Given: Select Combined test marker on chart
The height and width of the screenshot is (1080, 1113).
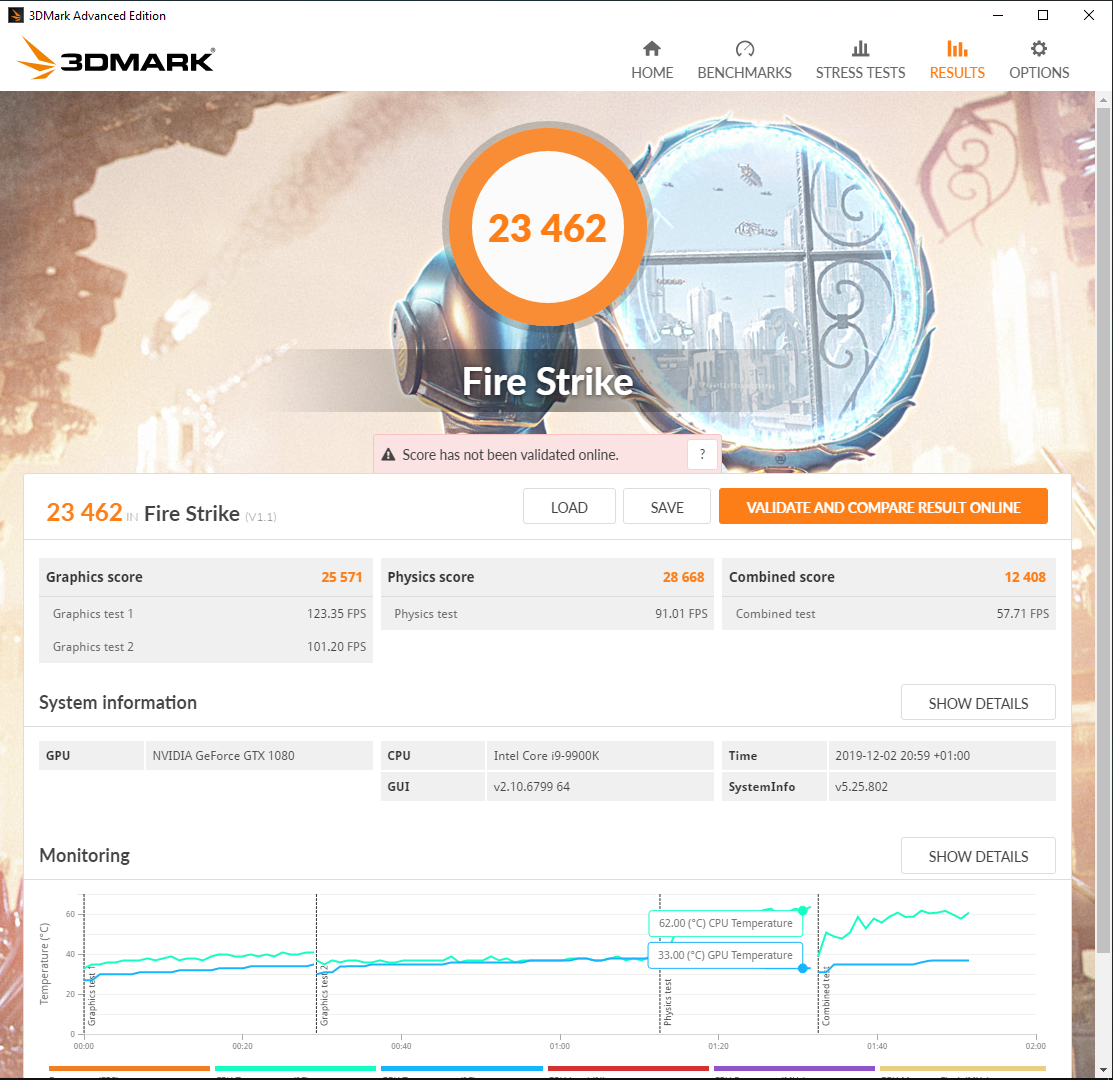Looking at the screenshot, I should click(x=826, y=998).
